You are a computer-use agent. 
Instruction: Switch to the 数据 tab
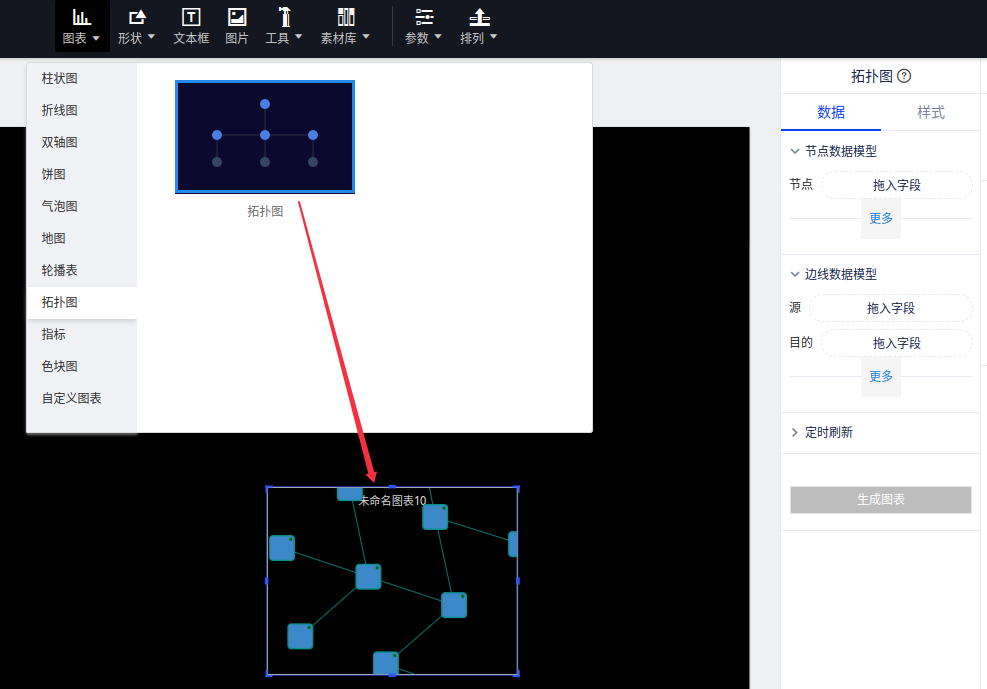click(x=831, y=112)
